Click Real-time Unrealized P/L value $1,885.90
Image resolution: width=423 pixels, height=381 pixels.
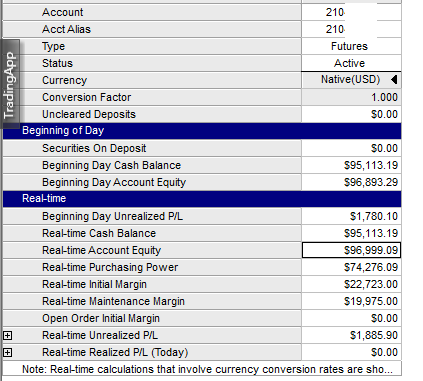pos(351,335)
